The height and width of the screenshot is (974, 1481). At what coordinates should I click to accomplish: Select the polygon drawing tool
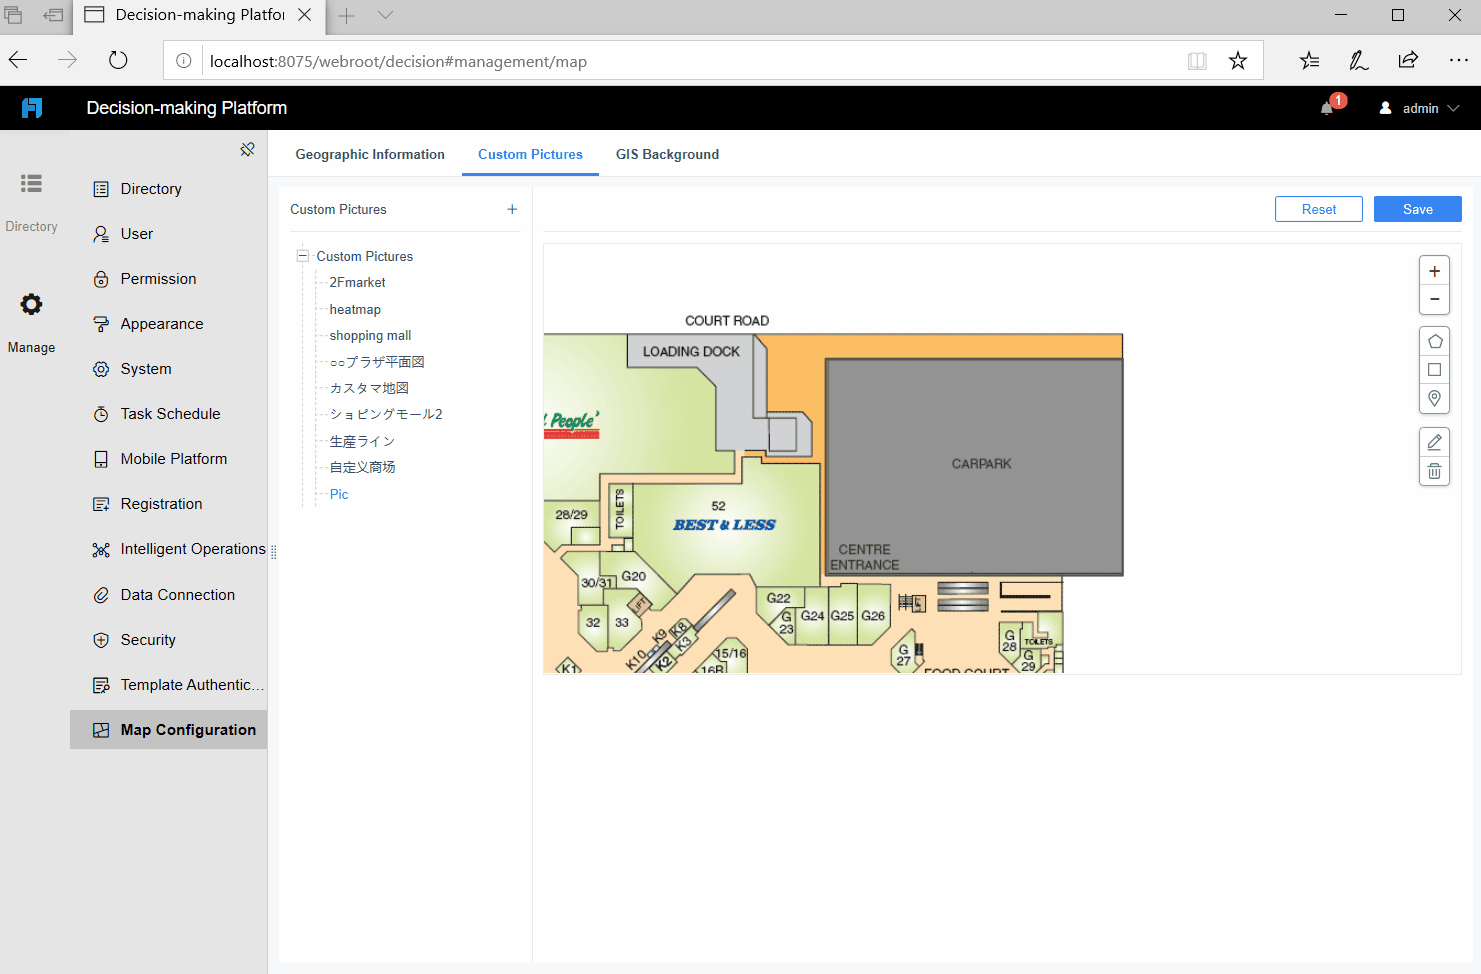(x=1434, y=340)
